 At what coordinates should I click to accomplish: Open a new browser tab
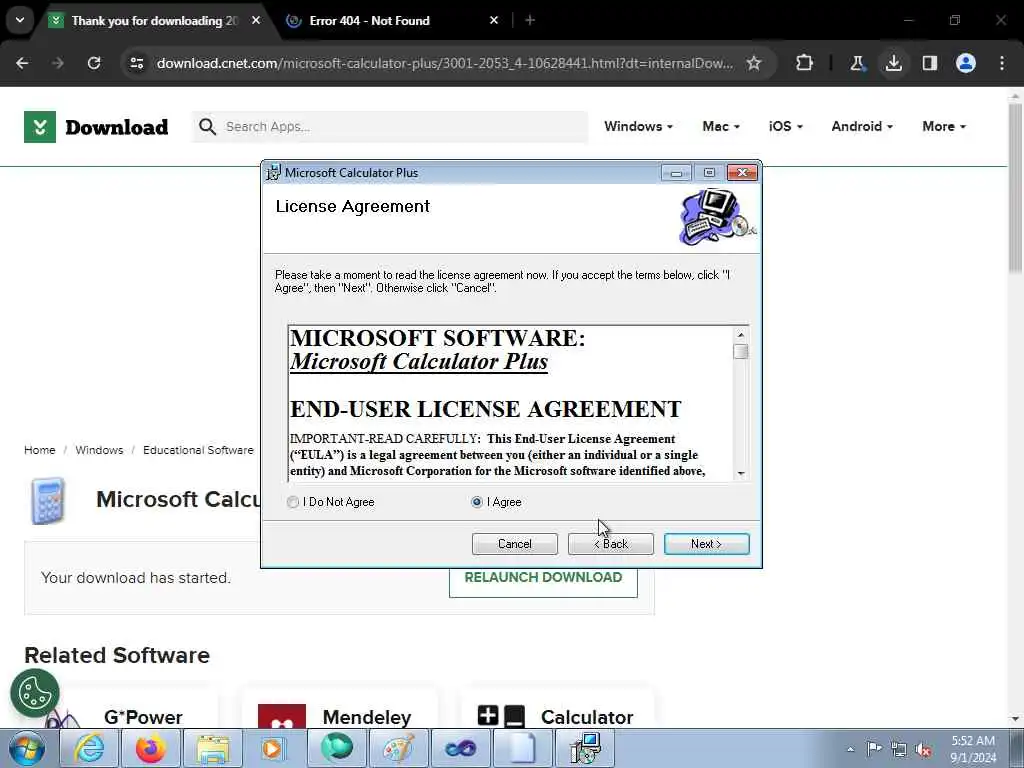click(x=530, y=20)
